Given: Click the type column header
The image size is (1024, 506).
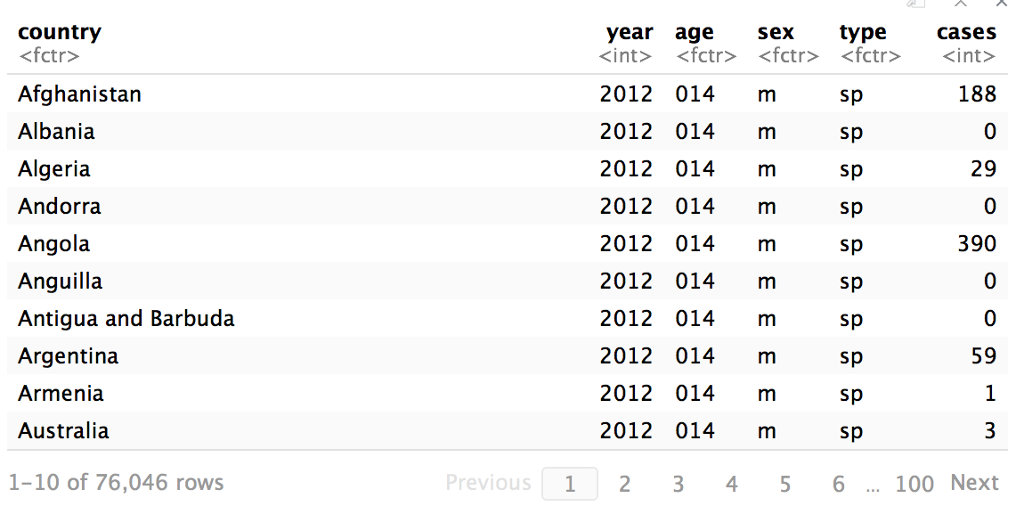Looking at the screenshot, I should pyautogui.click(x=863, y=32).
